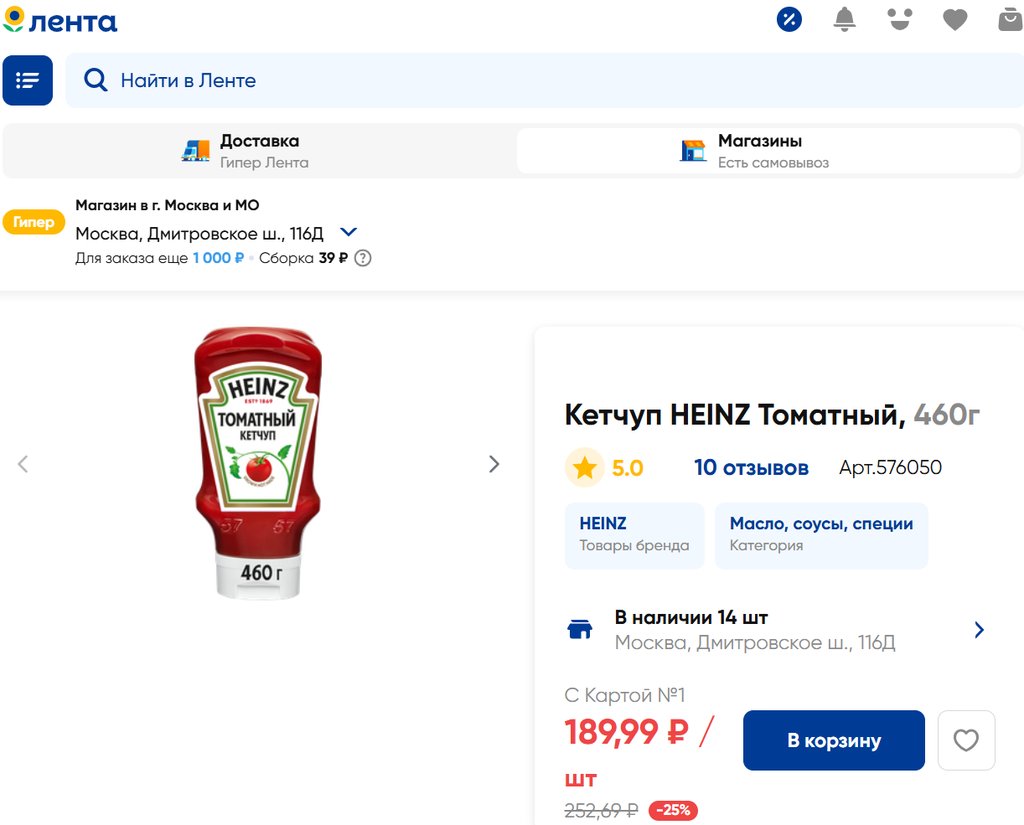Add ketchup to cart with В корзину
Image resolution: width=1024 pixels, height=825 pixels.
click(x=833, y=740)
